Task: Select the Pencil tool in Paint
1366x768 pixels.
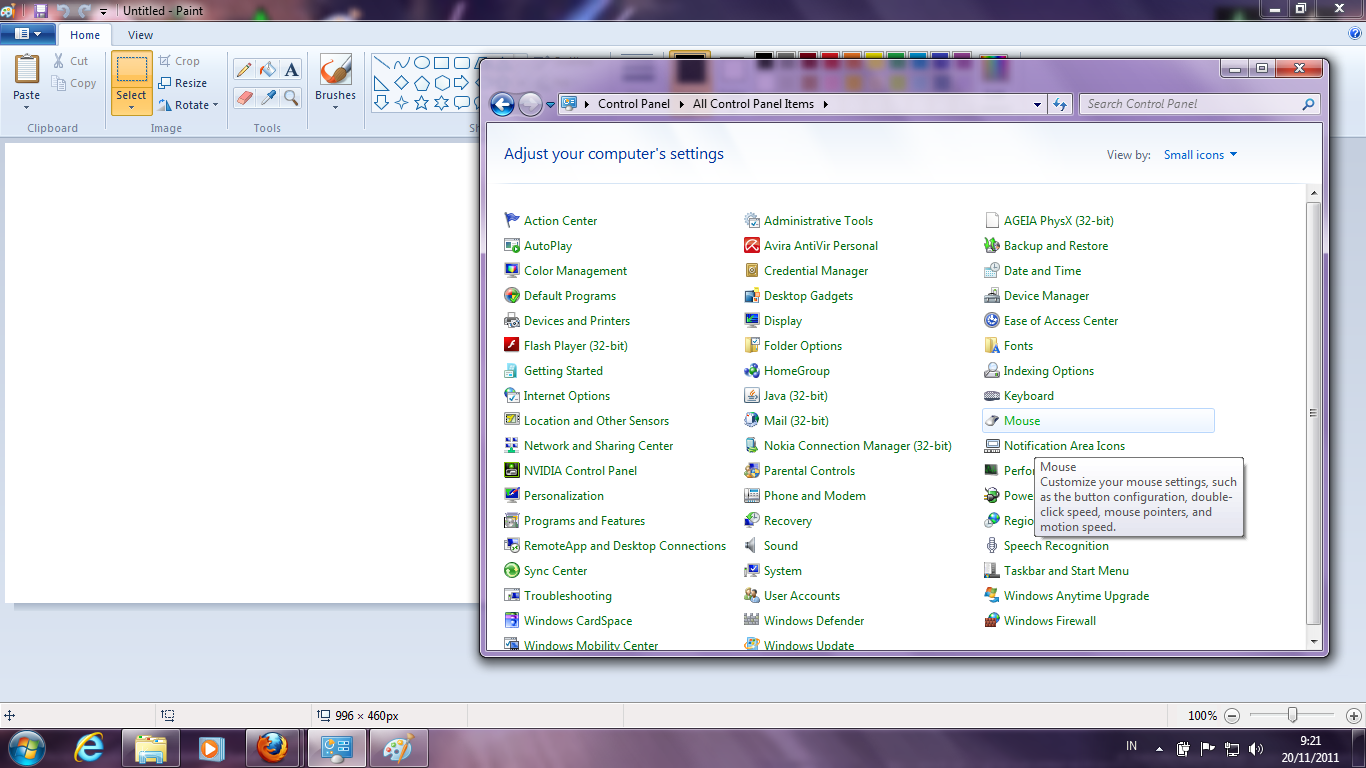Action: click(243, 70)
